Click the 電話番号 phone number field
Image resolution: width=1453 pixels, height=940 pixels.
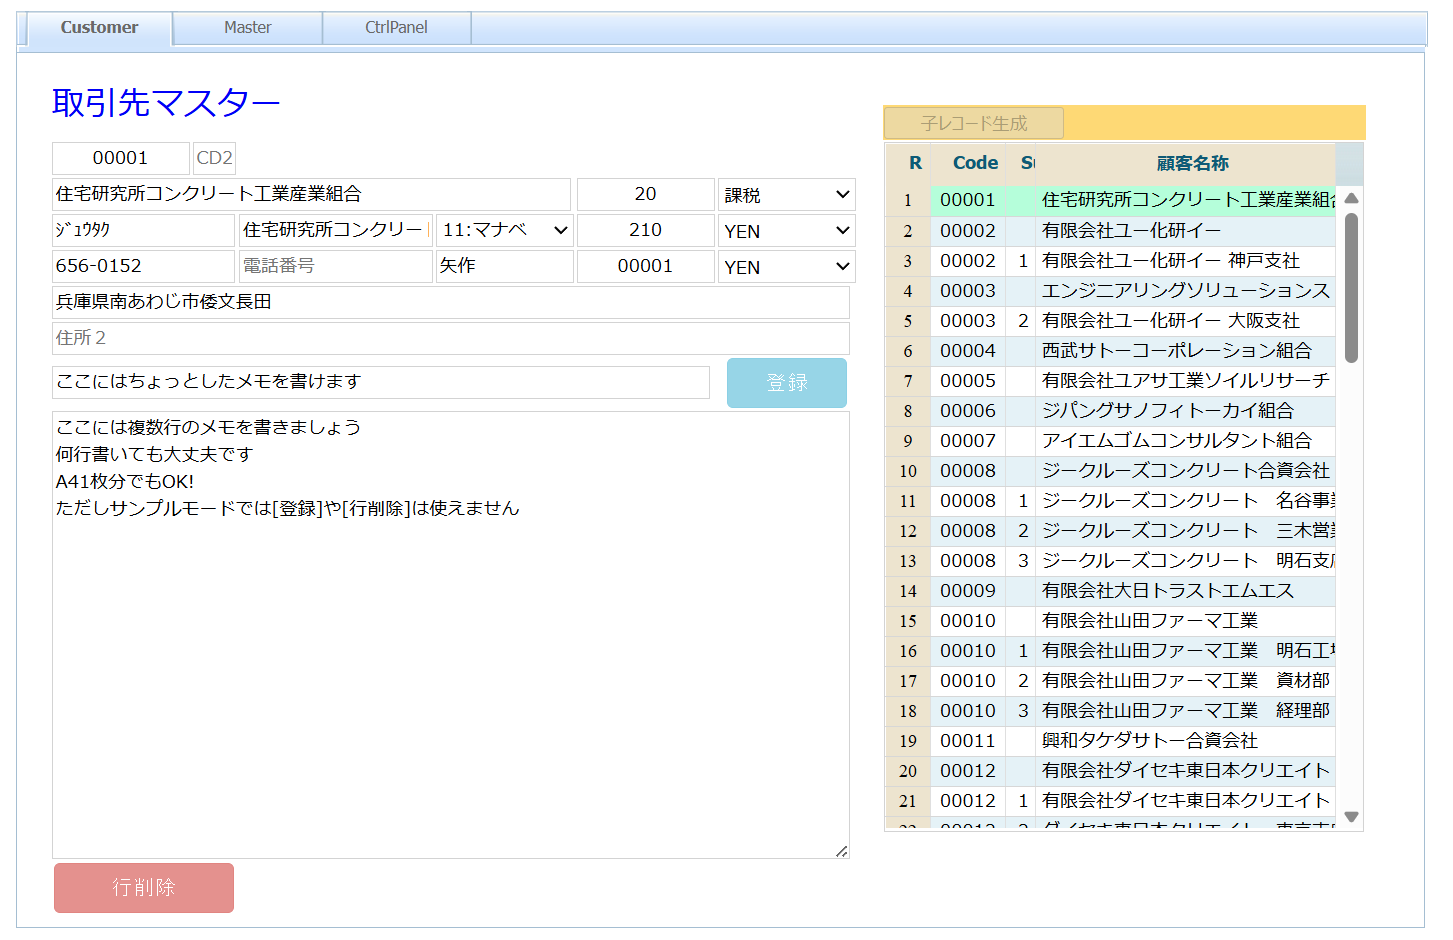(x=335, y=266)
